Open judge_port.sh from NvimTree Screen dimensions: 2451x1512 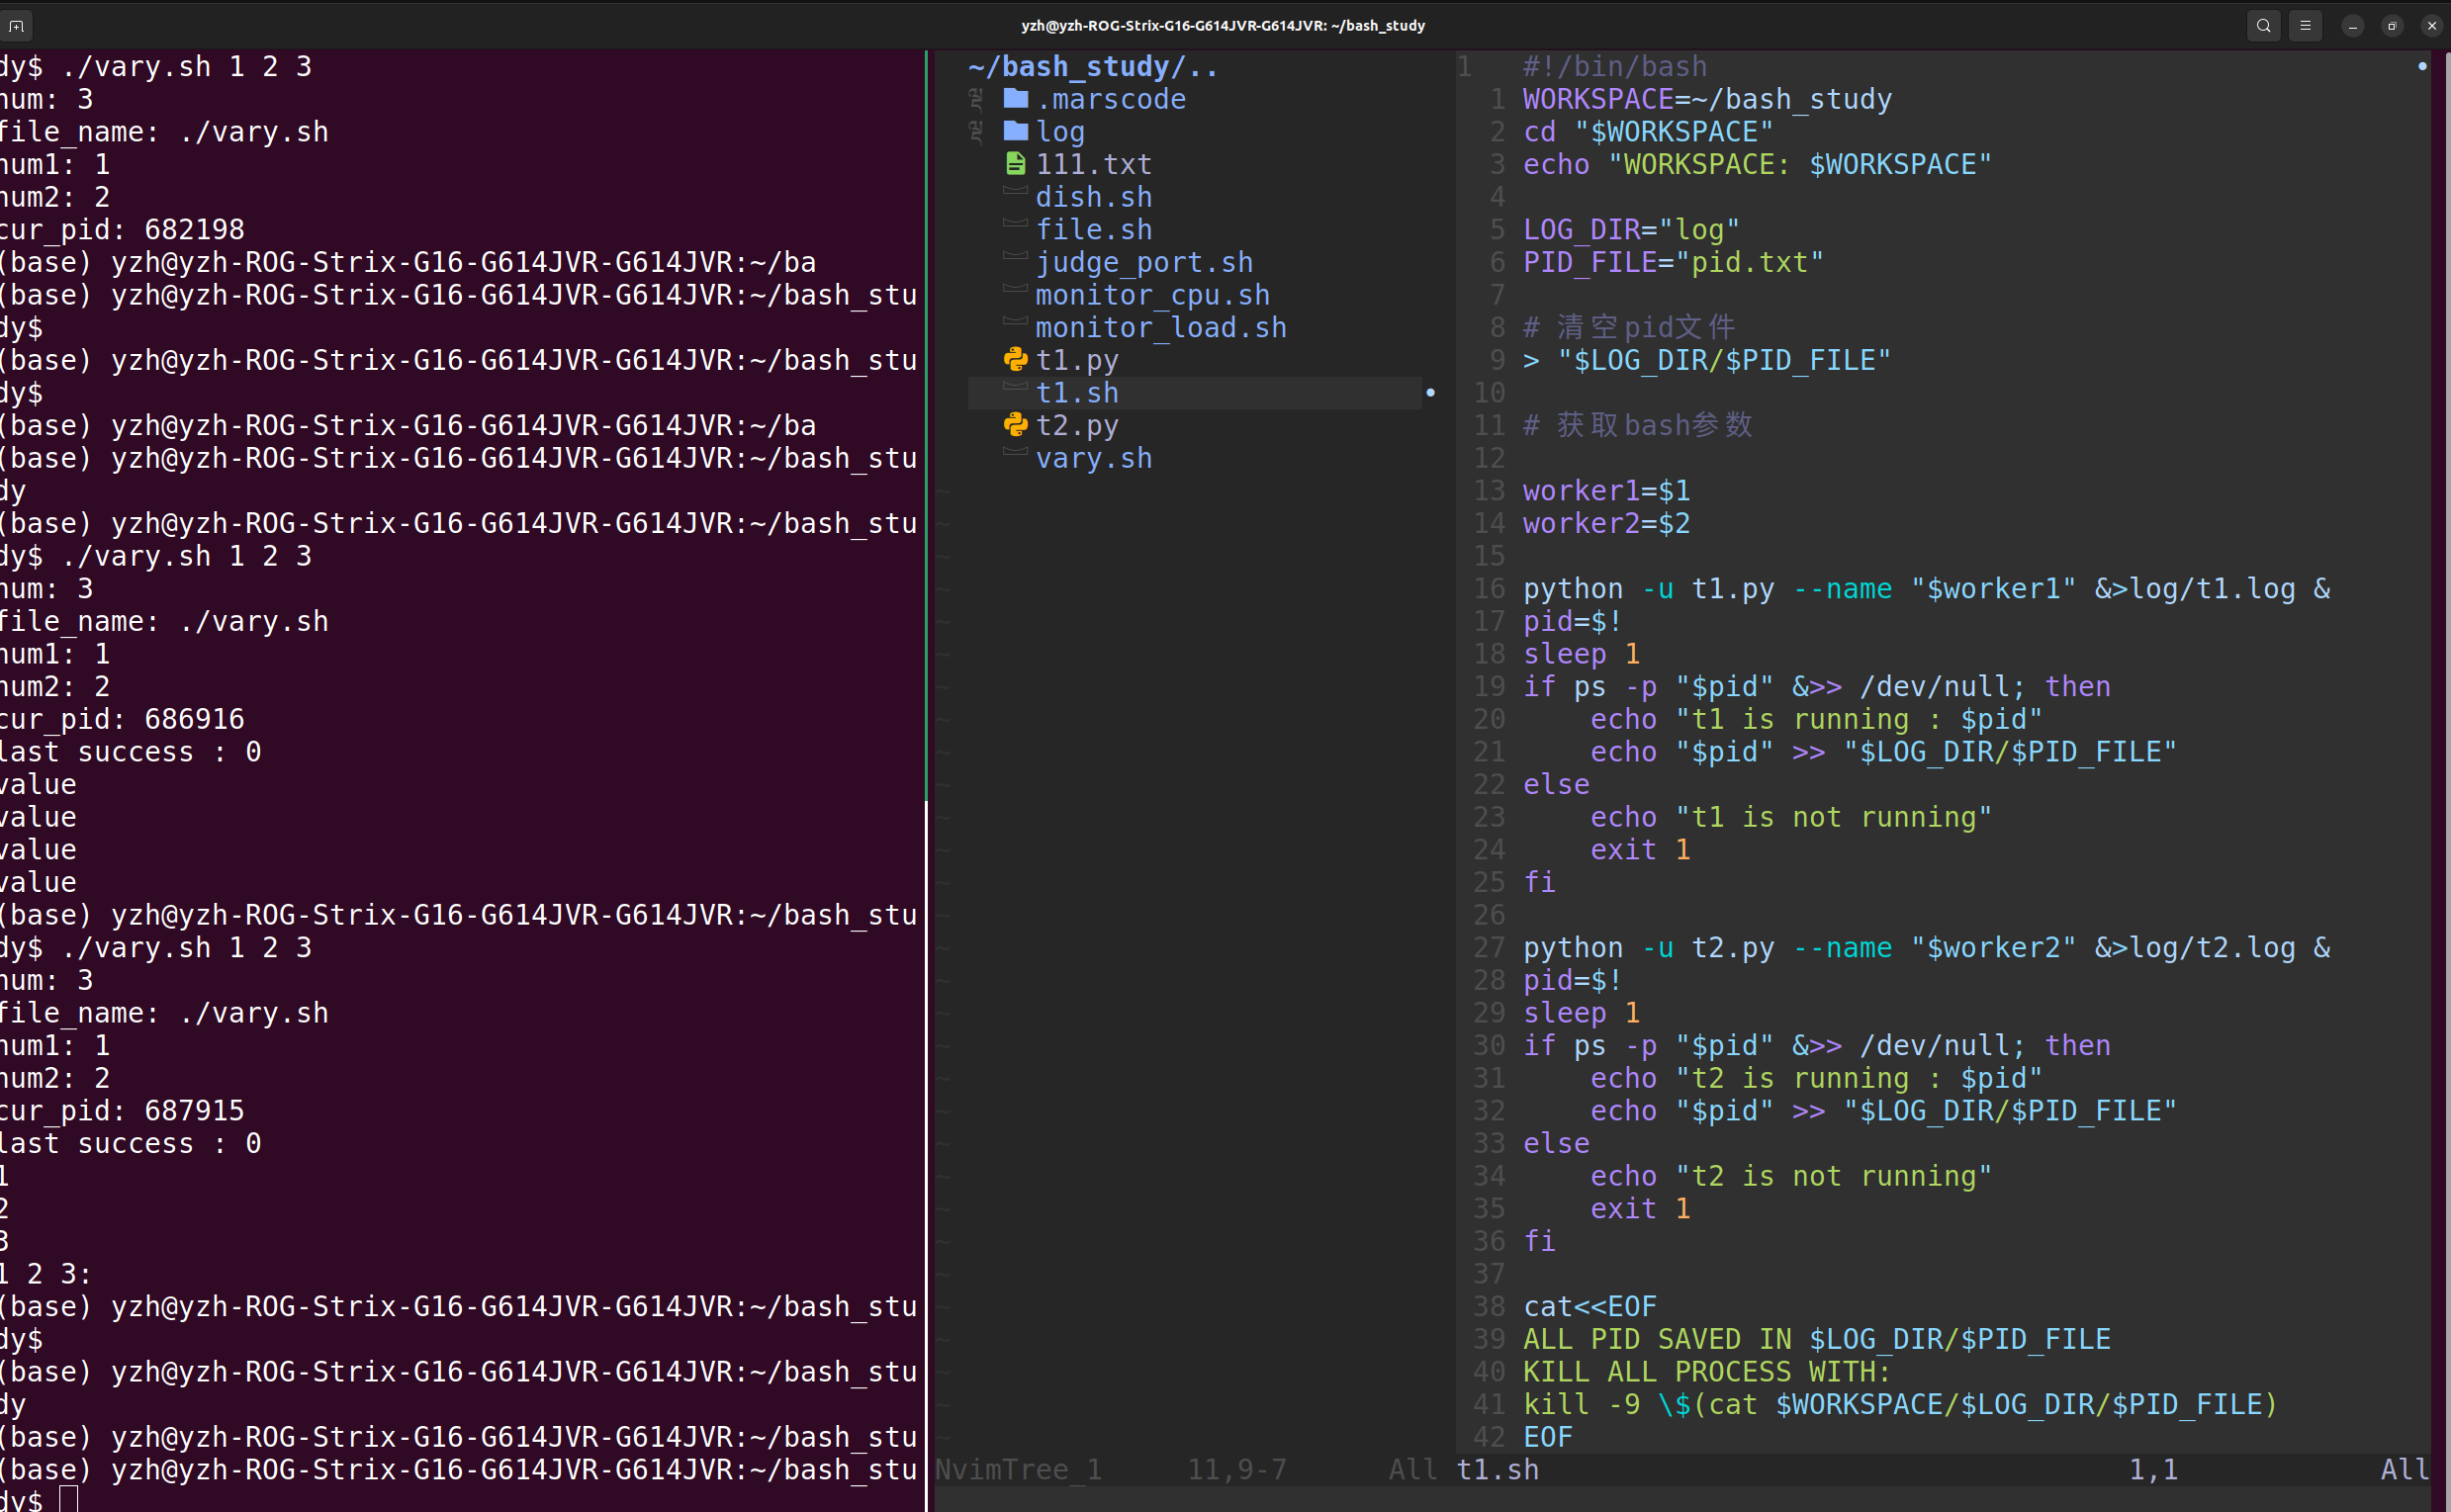click(x=1144, y=262)
